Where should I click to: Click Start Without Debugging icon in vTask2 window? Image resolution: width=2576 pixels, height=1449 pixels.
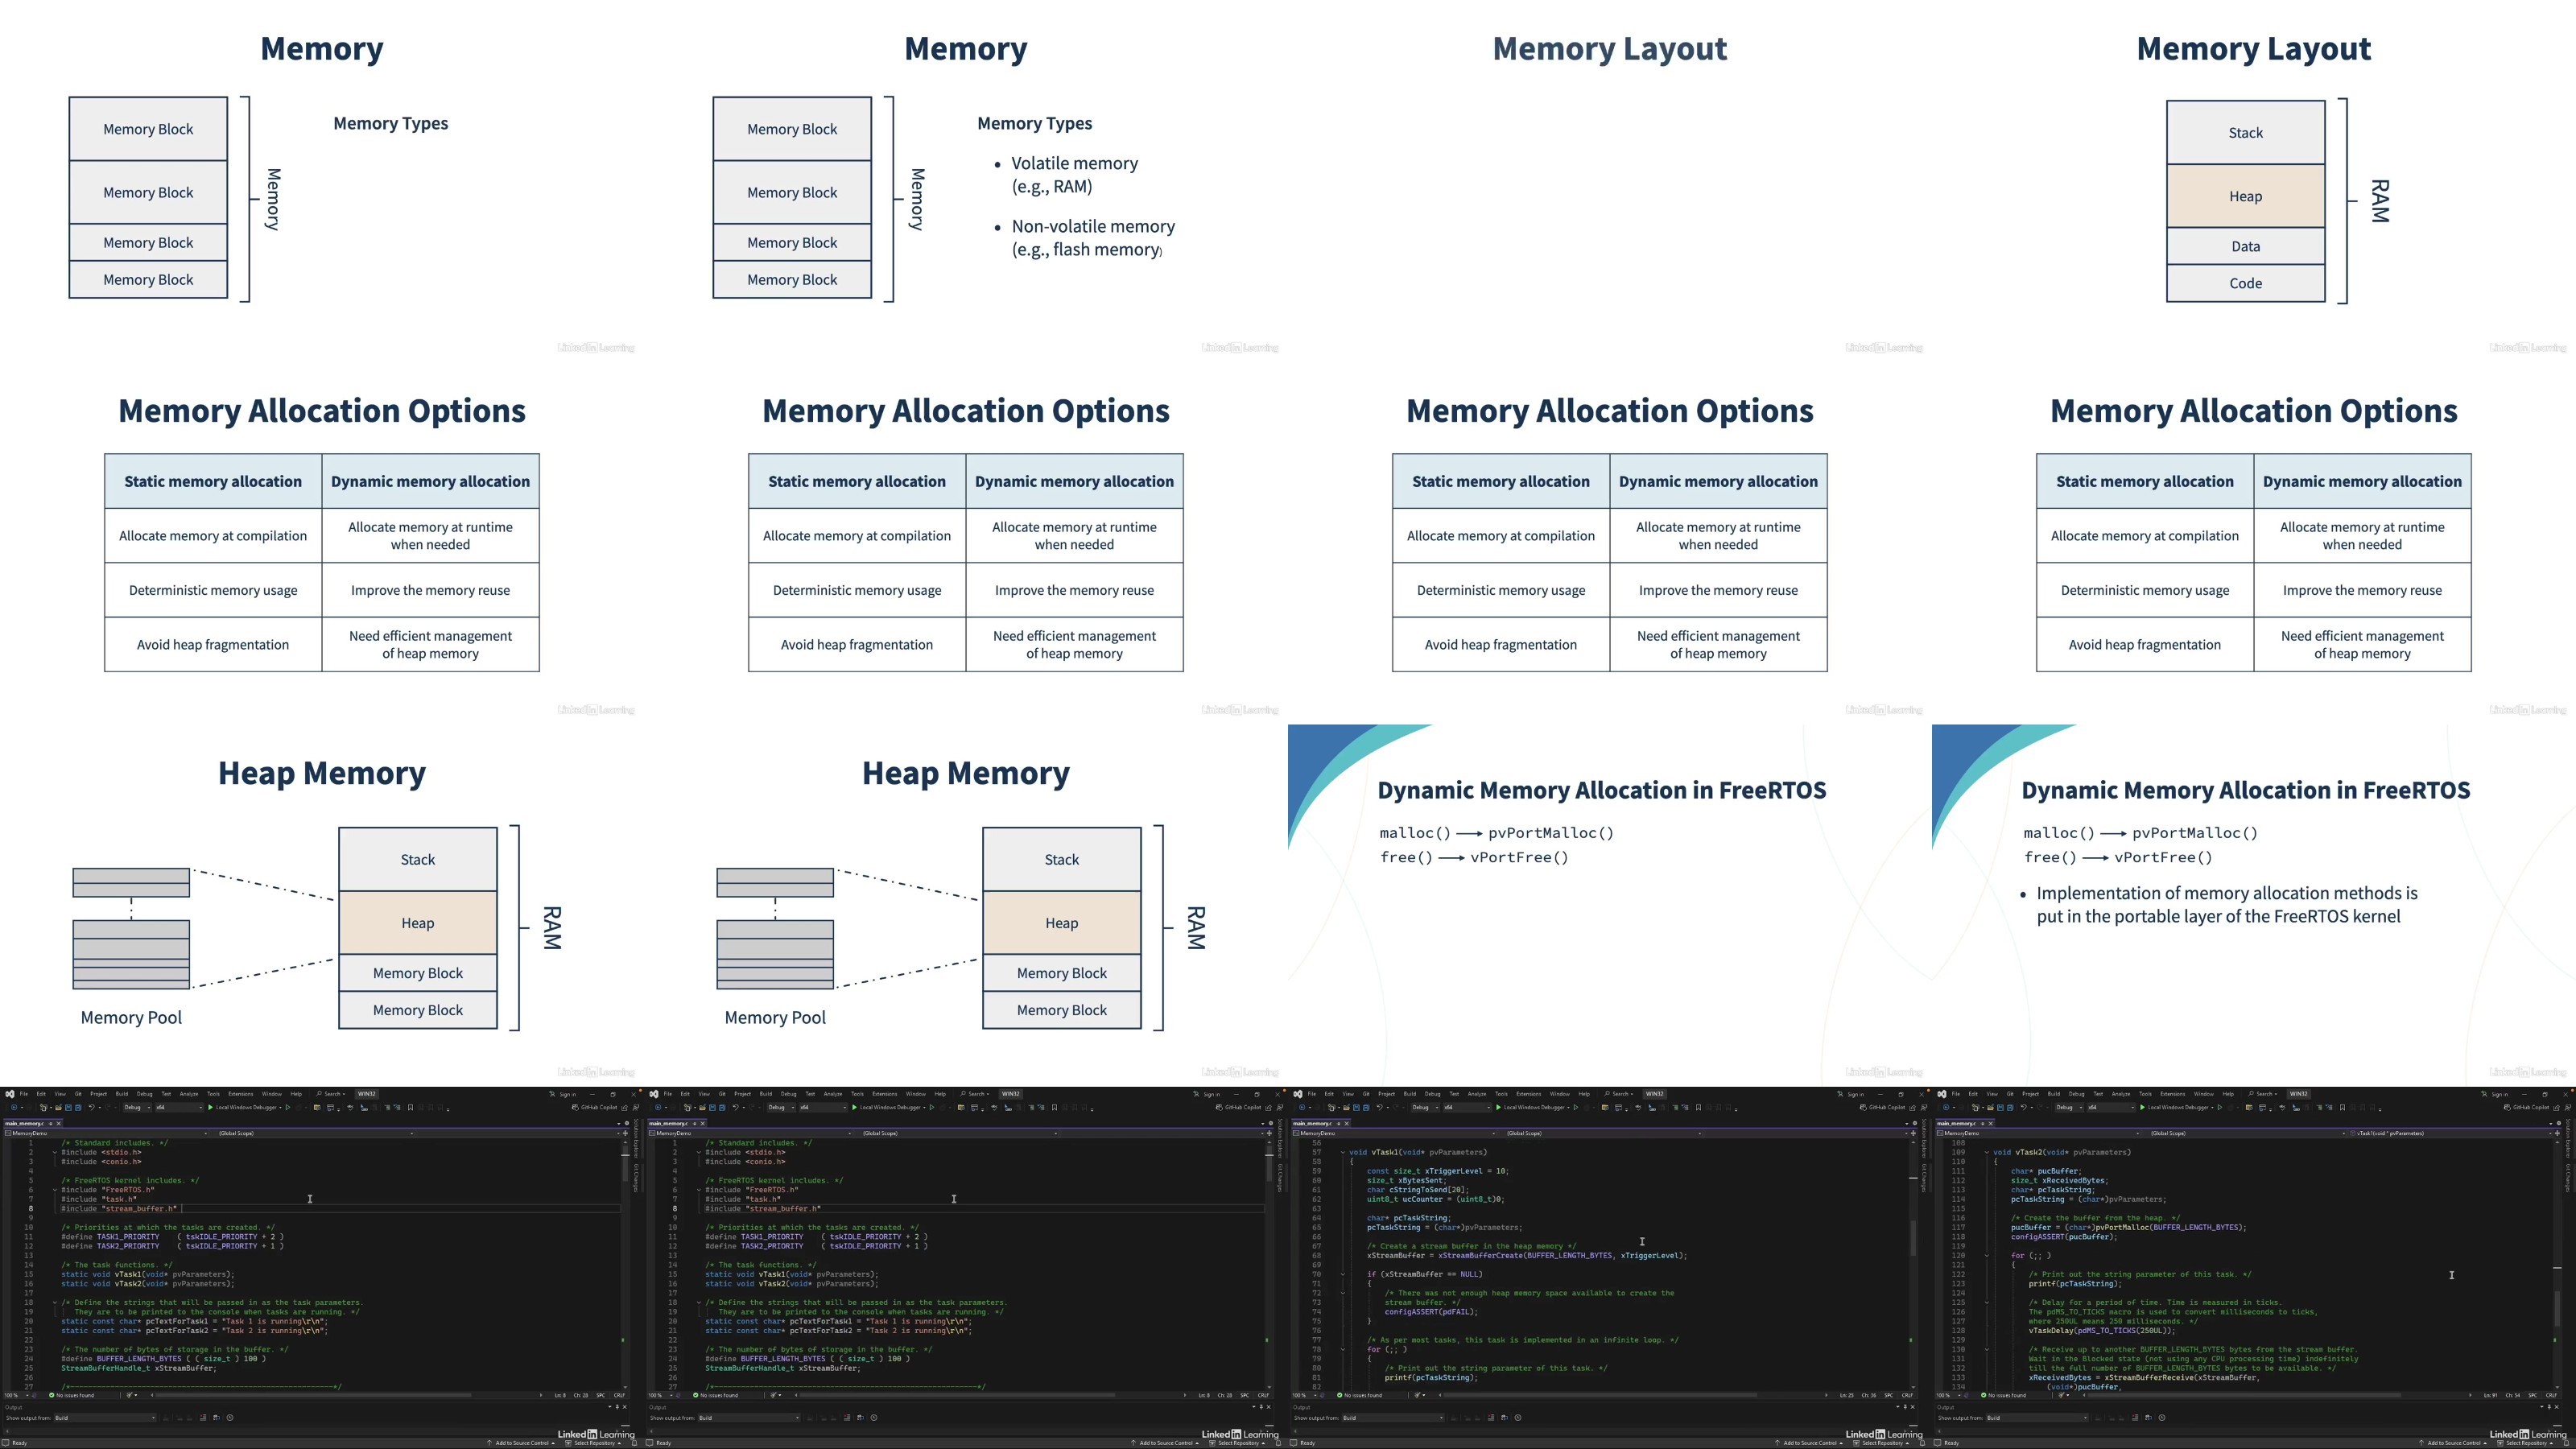pos(2220,1107)
